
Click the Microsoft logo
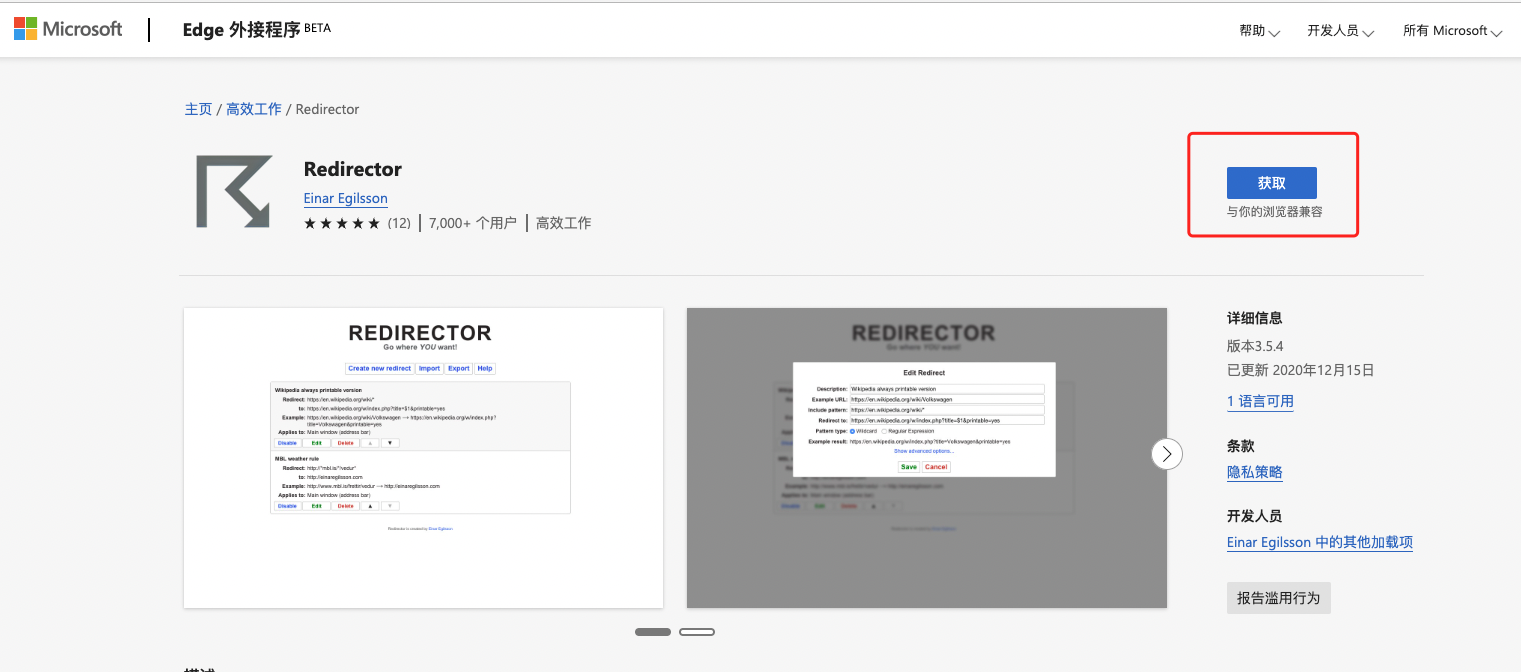[68, 29]
